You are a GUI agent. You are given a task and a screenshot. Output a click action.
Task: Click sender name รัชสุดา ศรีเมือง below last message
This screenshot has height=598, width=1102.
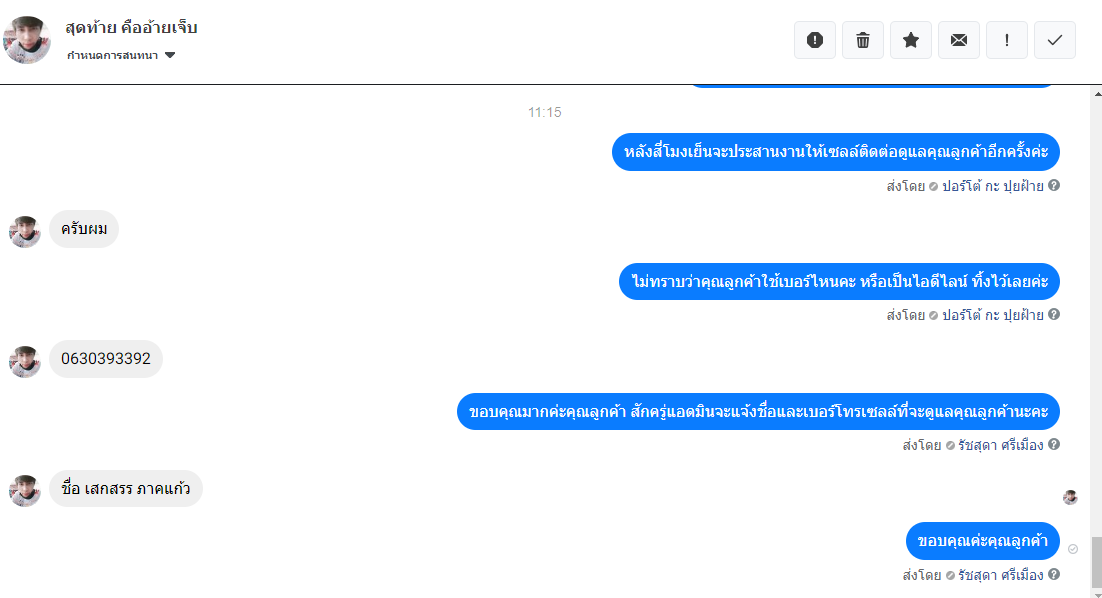point(1000,575)
